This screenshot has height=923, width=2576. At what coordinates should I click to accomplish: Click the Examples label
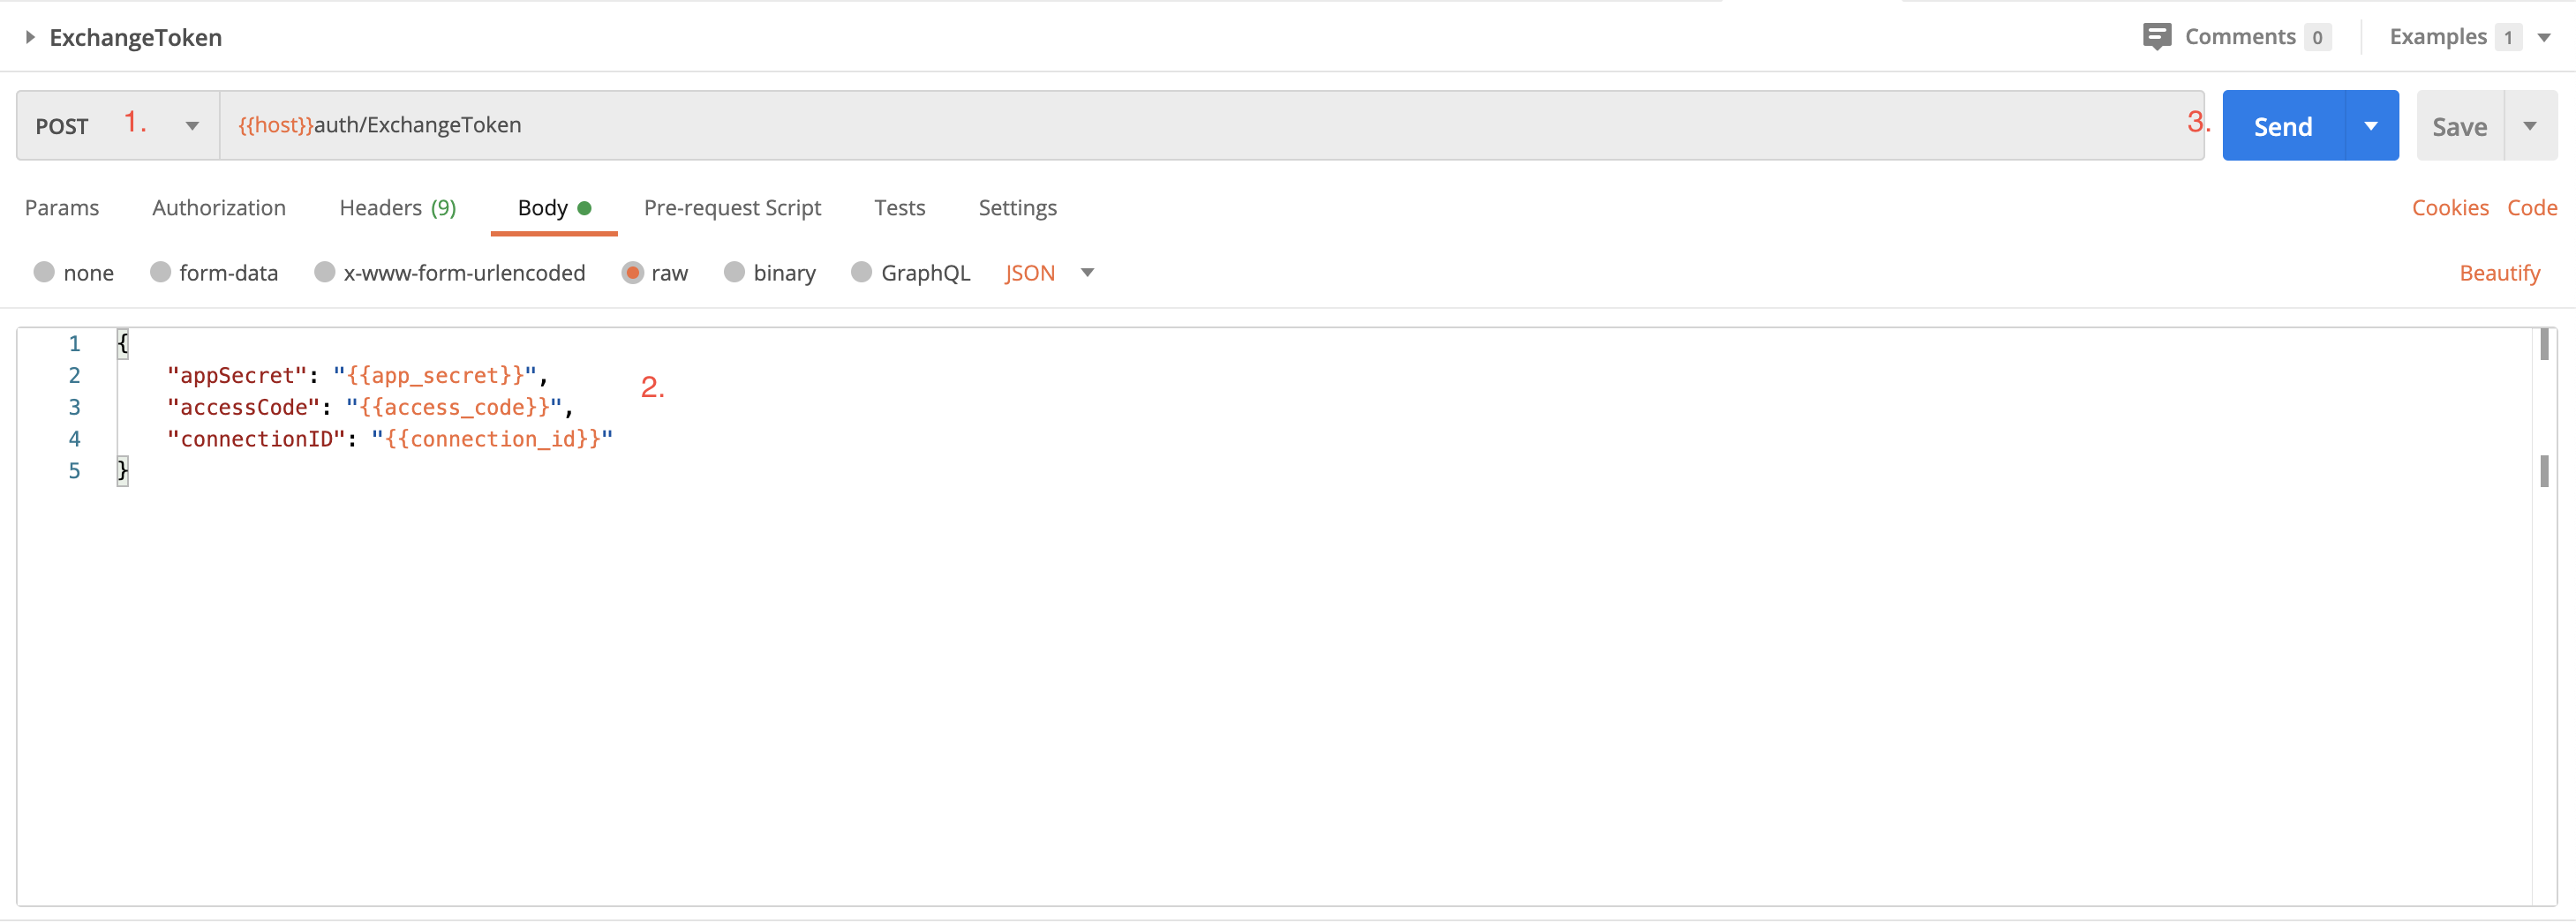(2438, 37)
